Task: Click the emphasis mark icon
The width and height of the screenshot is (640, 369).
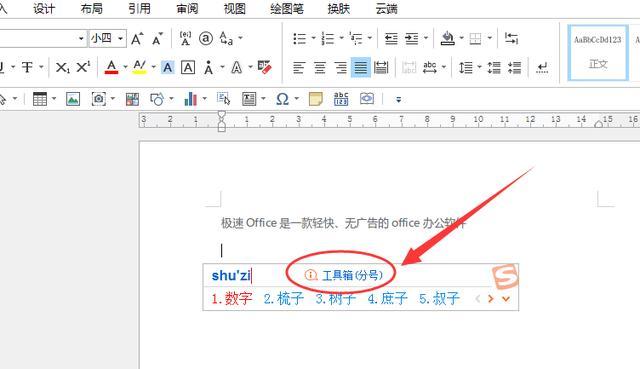Action: 209,67
